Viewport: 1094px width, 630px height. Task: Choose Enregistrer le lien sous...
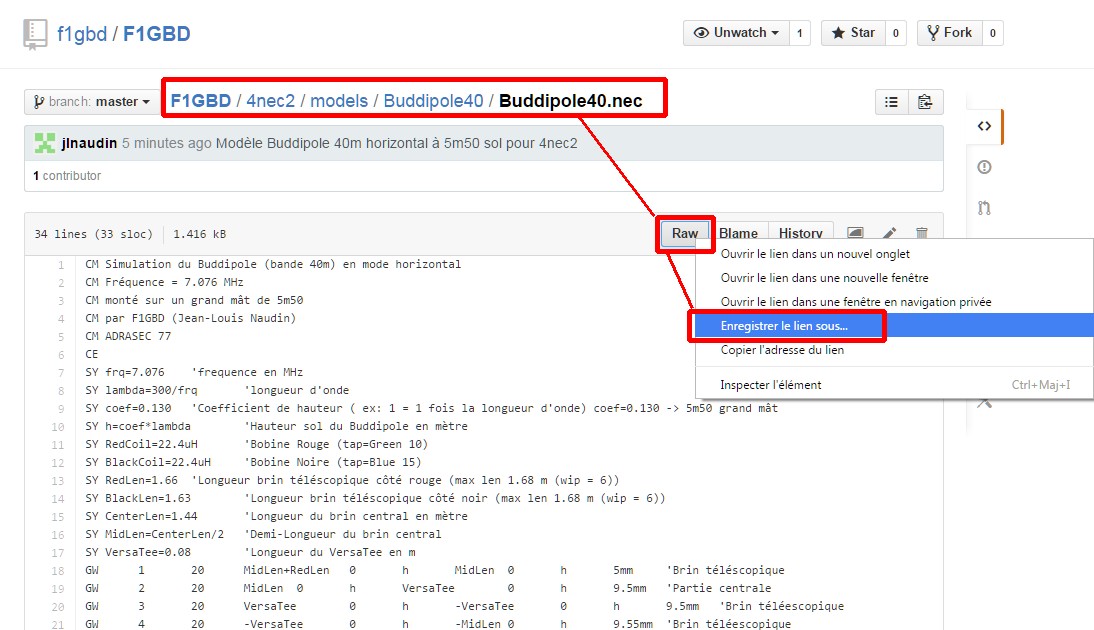[894, 326]
